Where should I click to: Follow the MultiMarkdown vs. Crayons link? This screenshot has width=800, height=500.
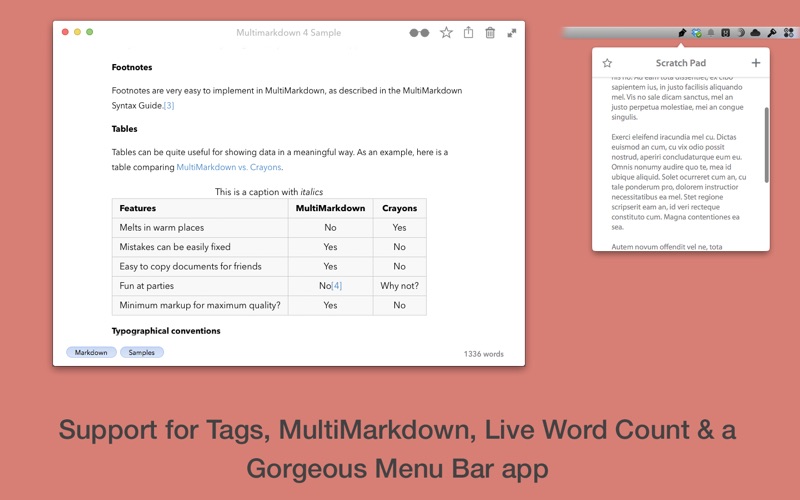229,167
